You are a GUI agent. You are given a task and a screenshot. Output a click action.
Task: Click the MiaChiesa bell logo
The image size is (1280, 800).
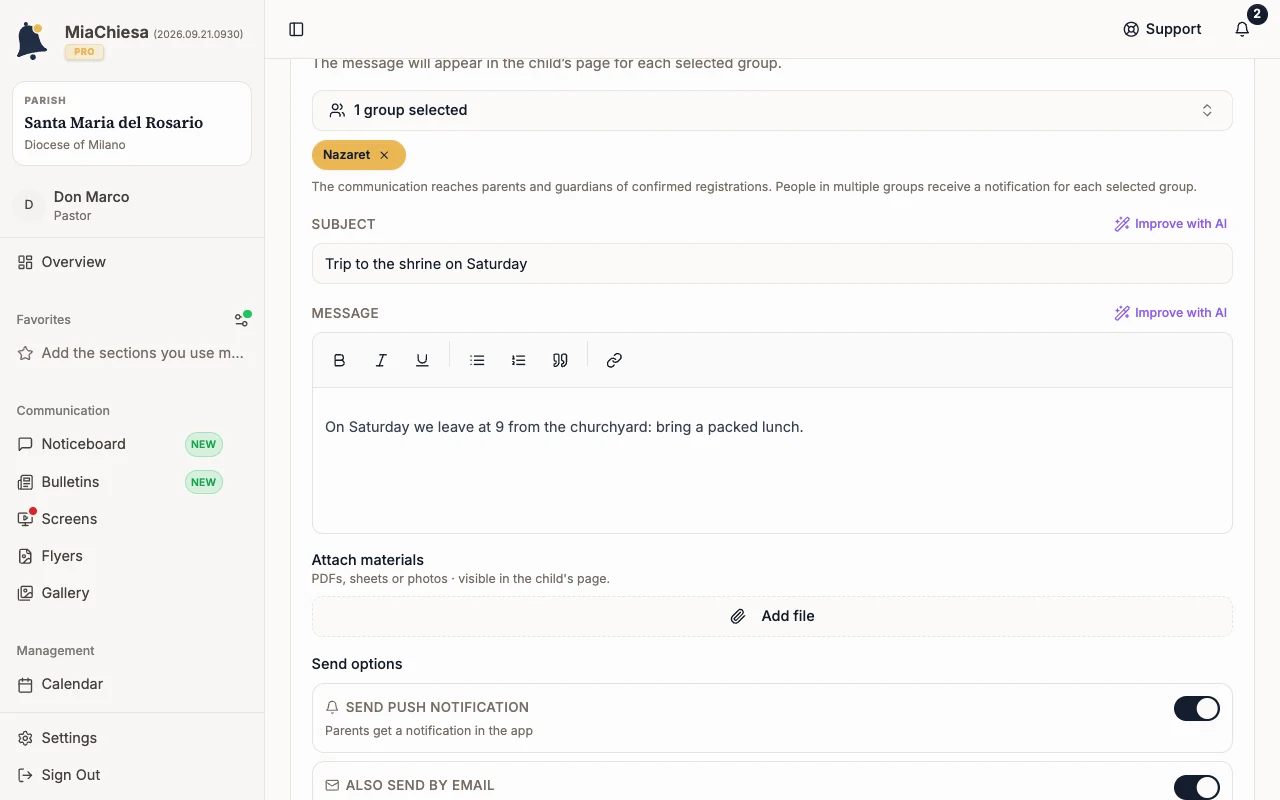[32, 41]
